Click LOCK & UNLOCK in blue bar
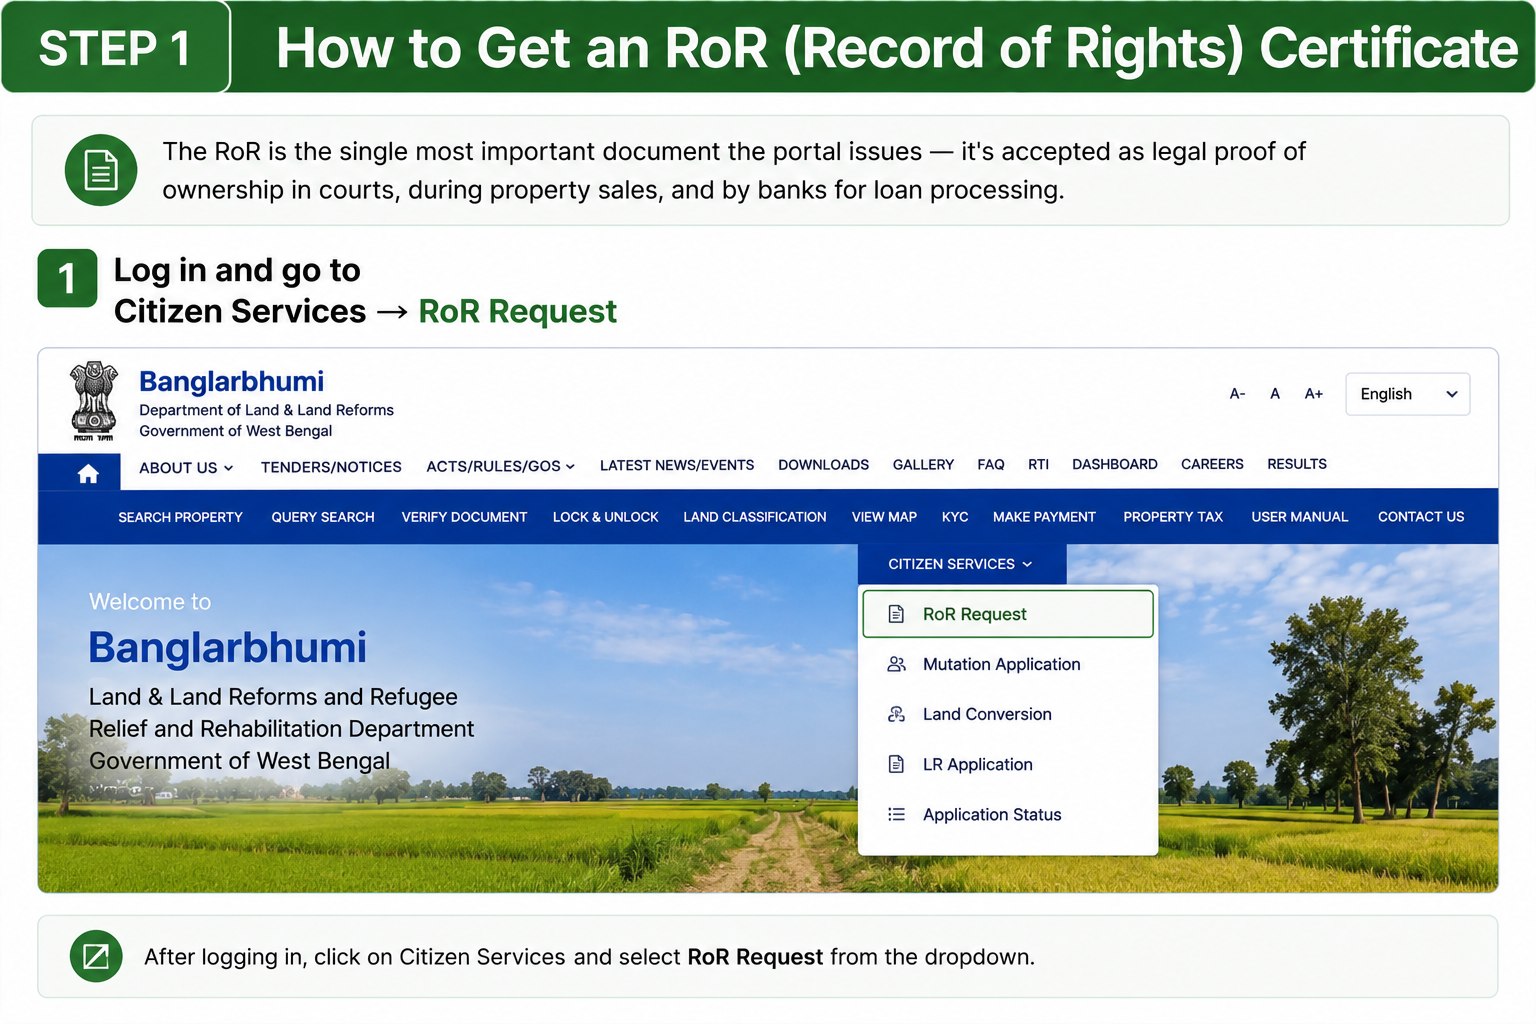Image resolution: width=1536 pixels, height=1024 pixels. click(x=605, y=517)
